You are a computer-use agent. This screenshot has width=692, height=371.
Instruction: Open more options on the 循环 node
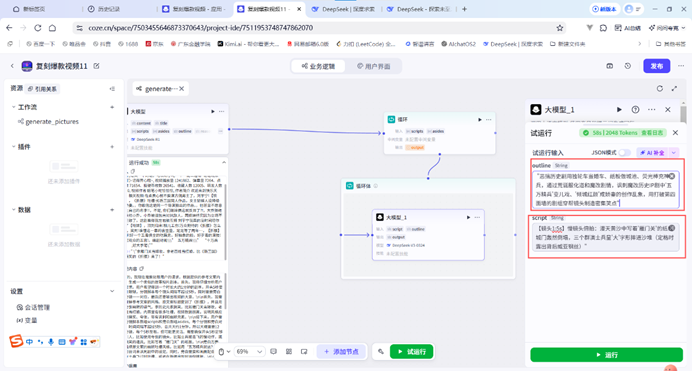point(489,120)
